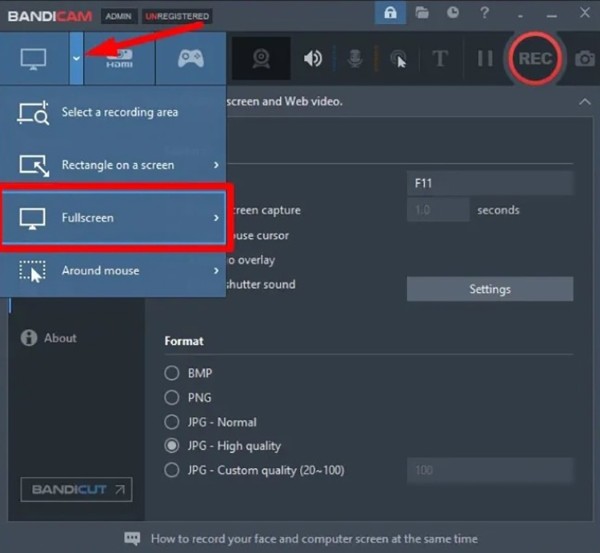Choose JPG - Custom quality radio option
Screen dimensions: 600x553
[x=171, y=470]
